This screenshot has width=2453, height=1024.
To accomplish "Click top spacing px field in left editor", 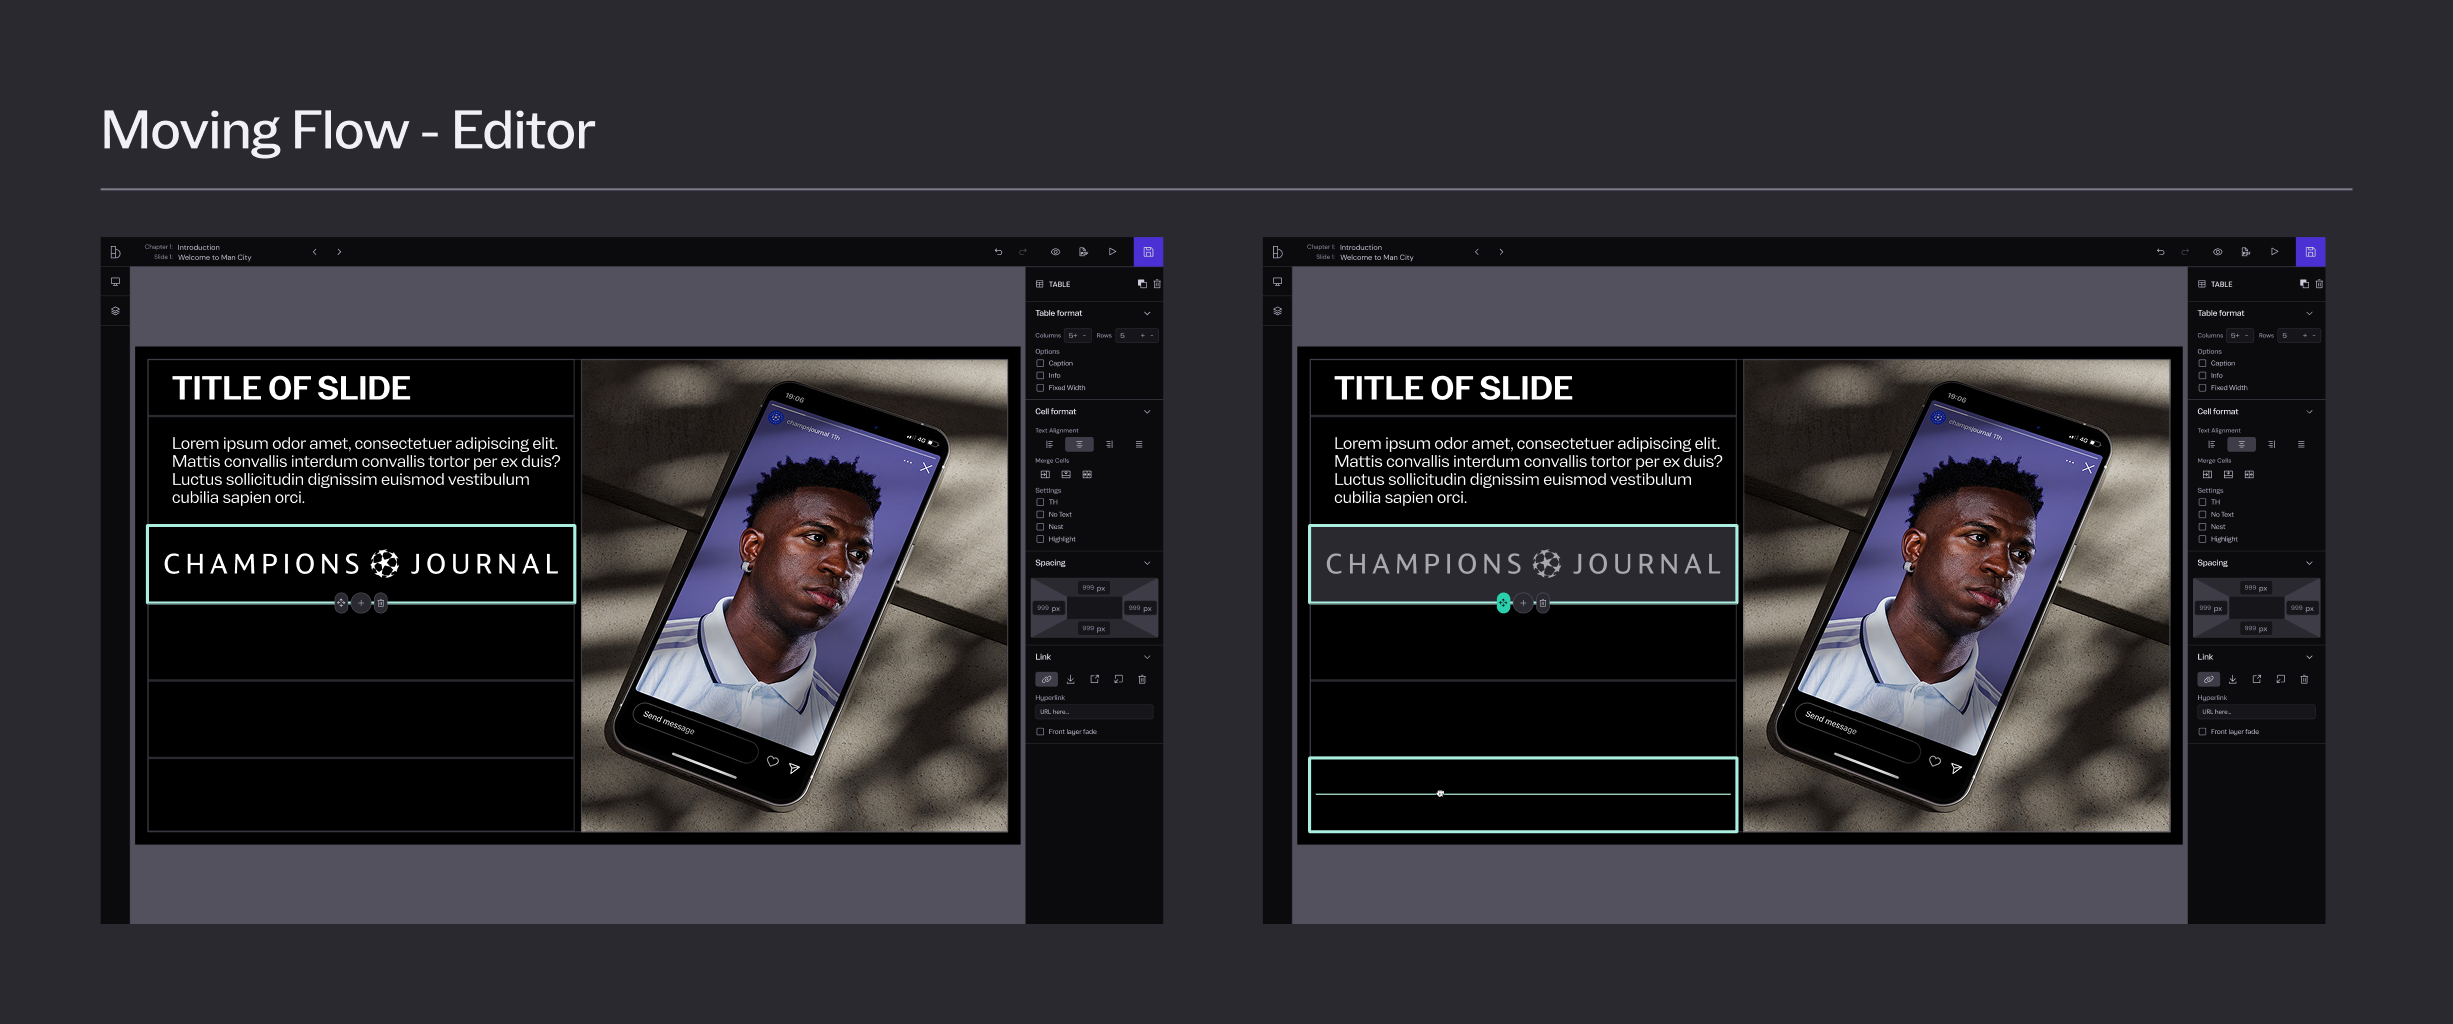I will click(1093, 588).
